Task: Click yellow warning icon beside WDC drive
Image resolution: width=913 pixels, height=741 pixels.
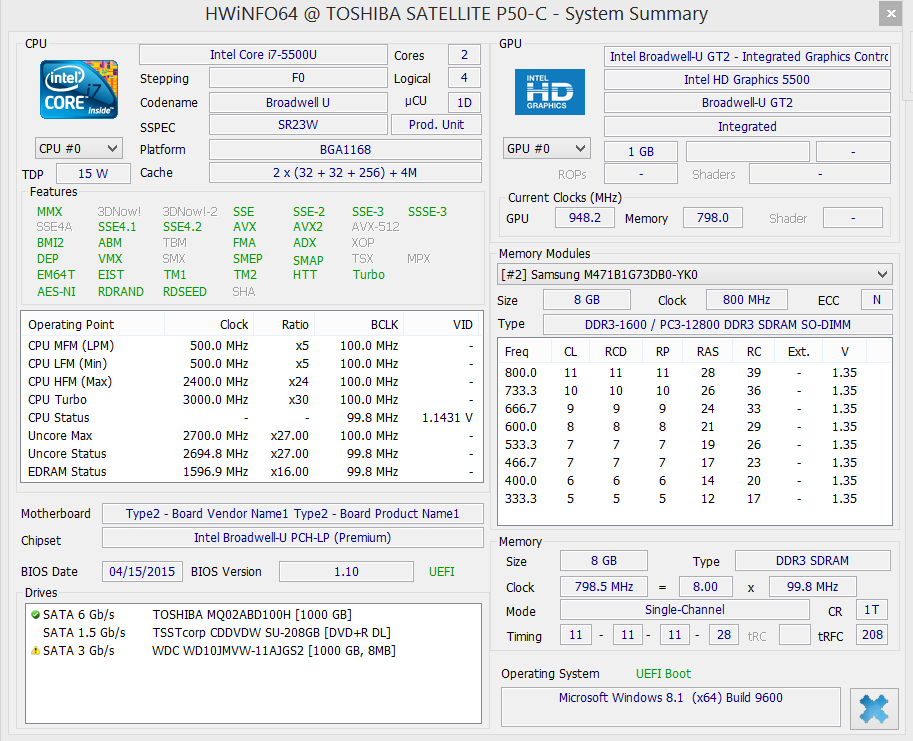Action: point(36,651)
